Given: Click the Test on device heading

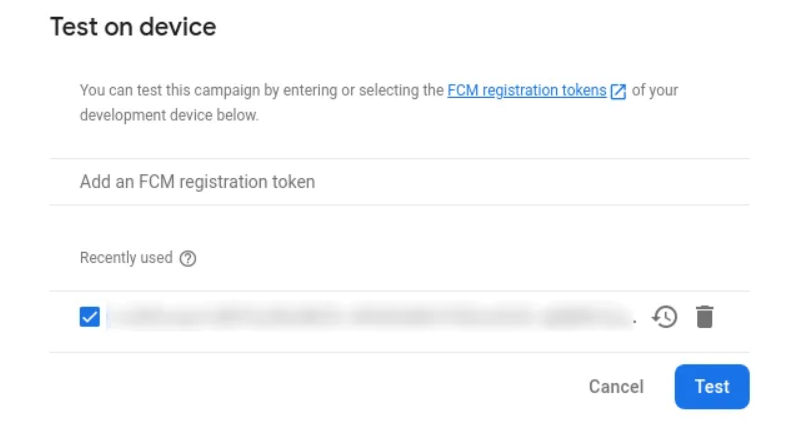Looking at the screenshot, I should tap(133, 27).
